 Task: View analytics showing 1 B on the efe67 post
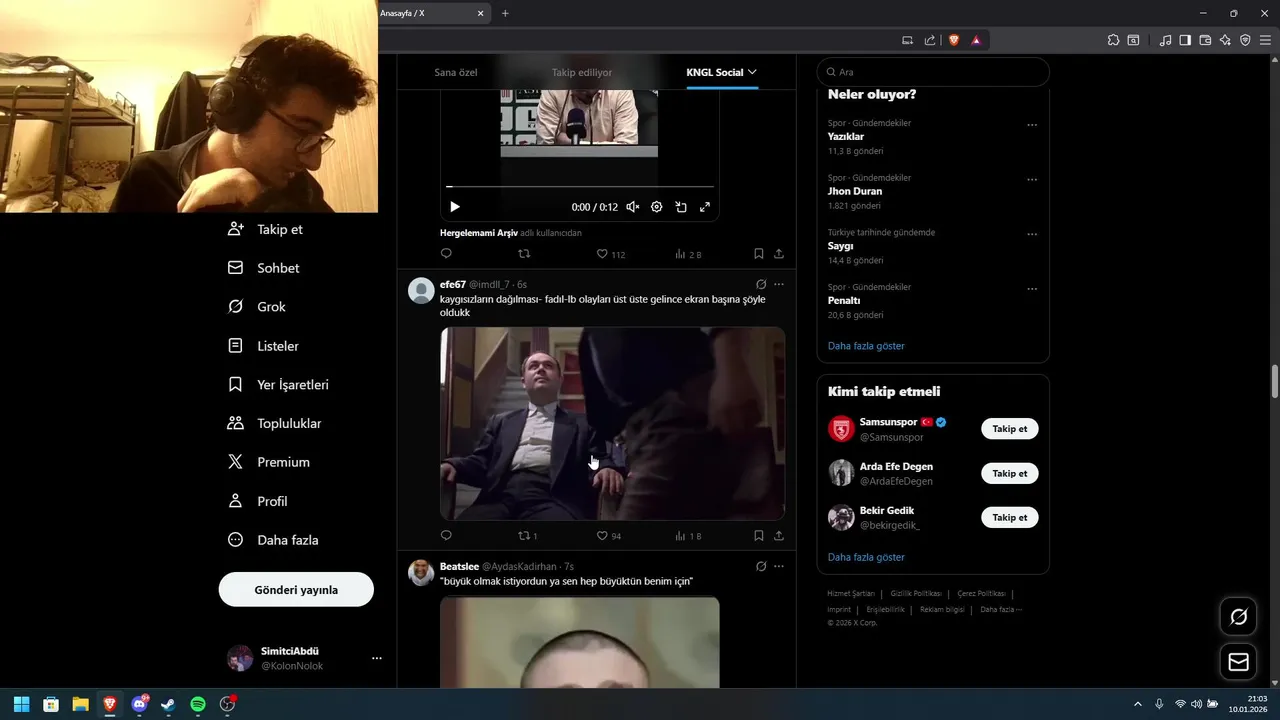(688, 536)
